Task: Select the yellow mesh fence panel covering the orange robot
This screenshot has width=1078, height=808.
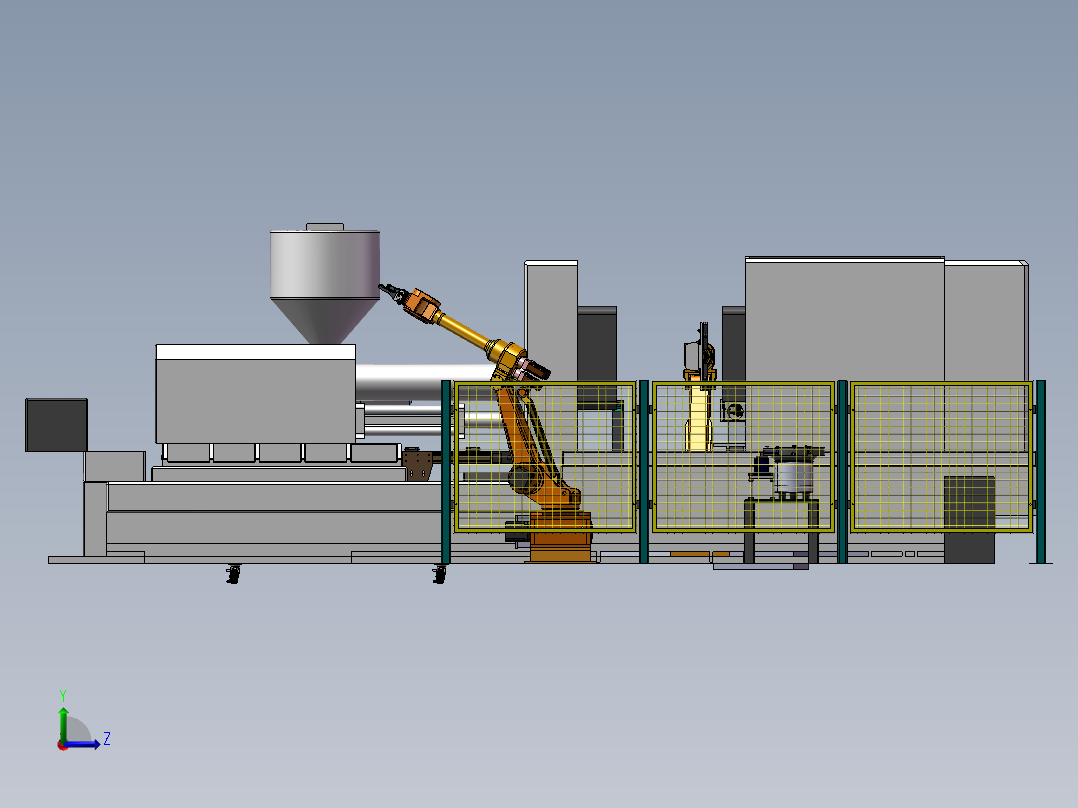Action: click(544, 457)
